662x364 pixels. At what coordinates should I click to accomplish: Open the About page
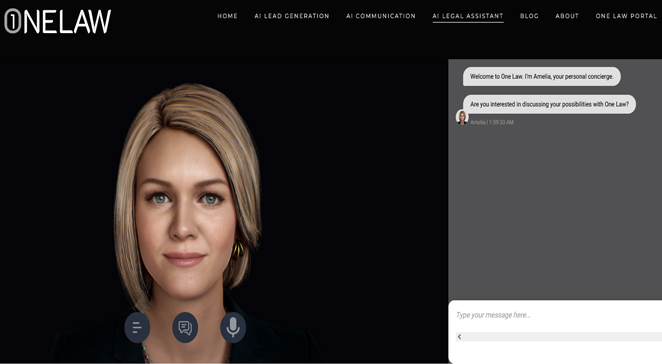pos(567,16)
